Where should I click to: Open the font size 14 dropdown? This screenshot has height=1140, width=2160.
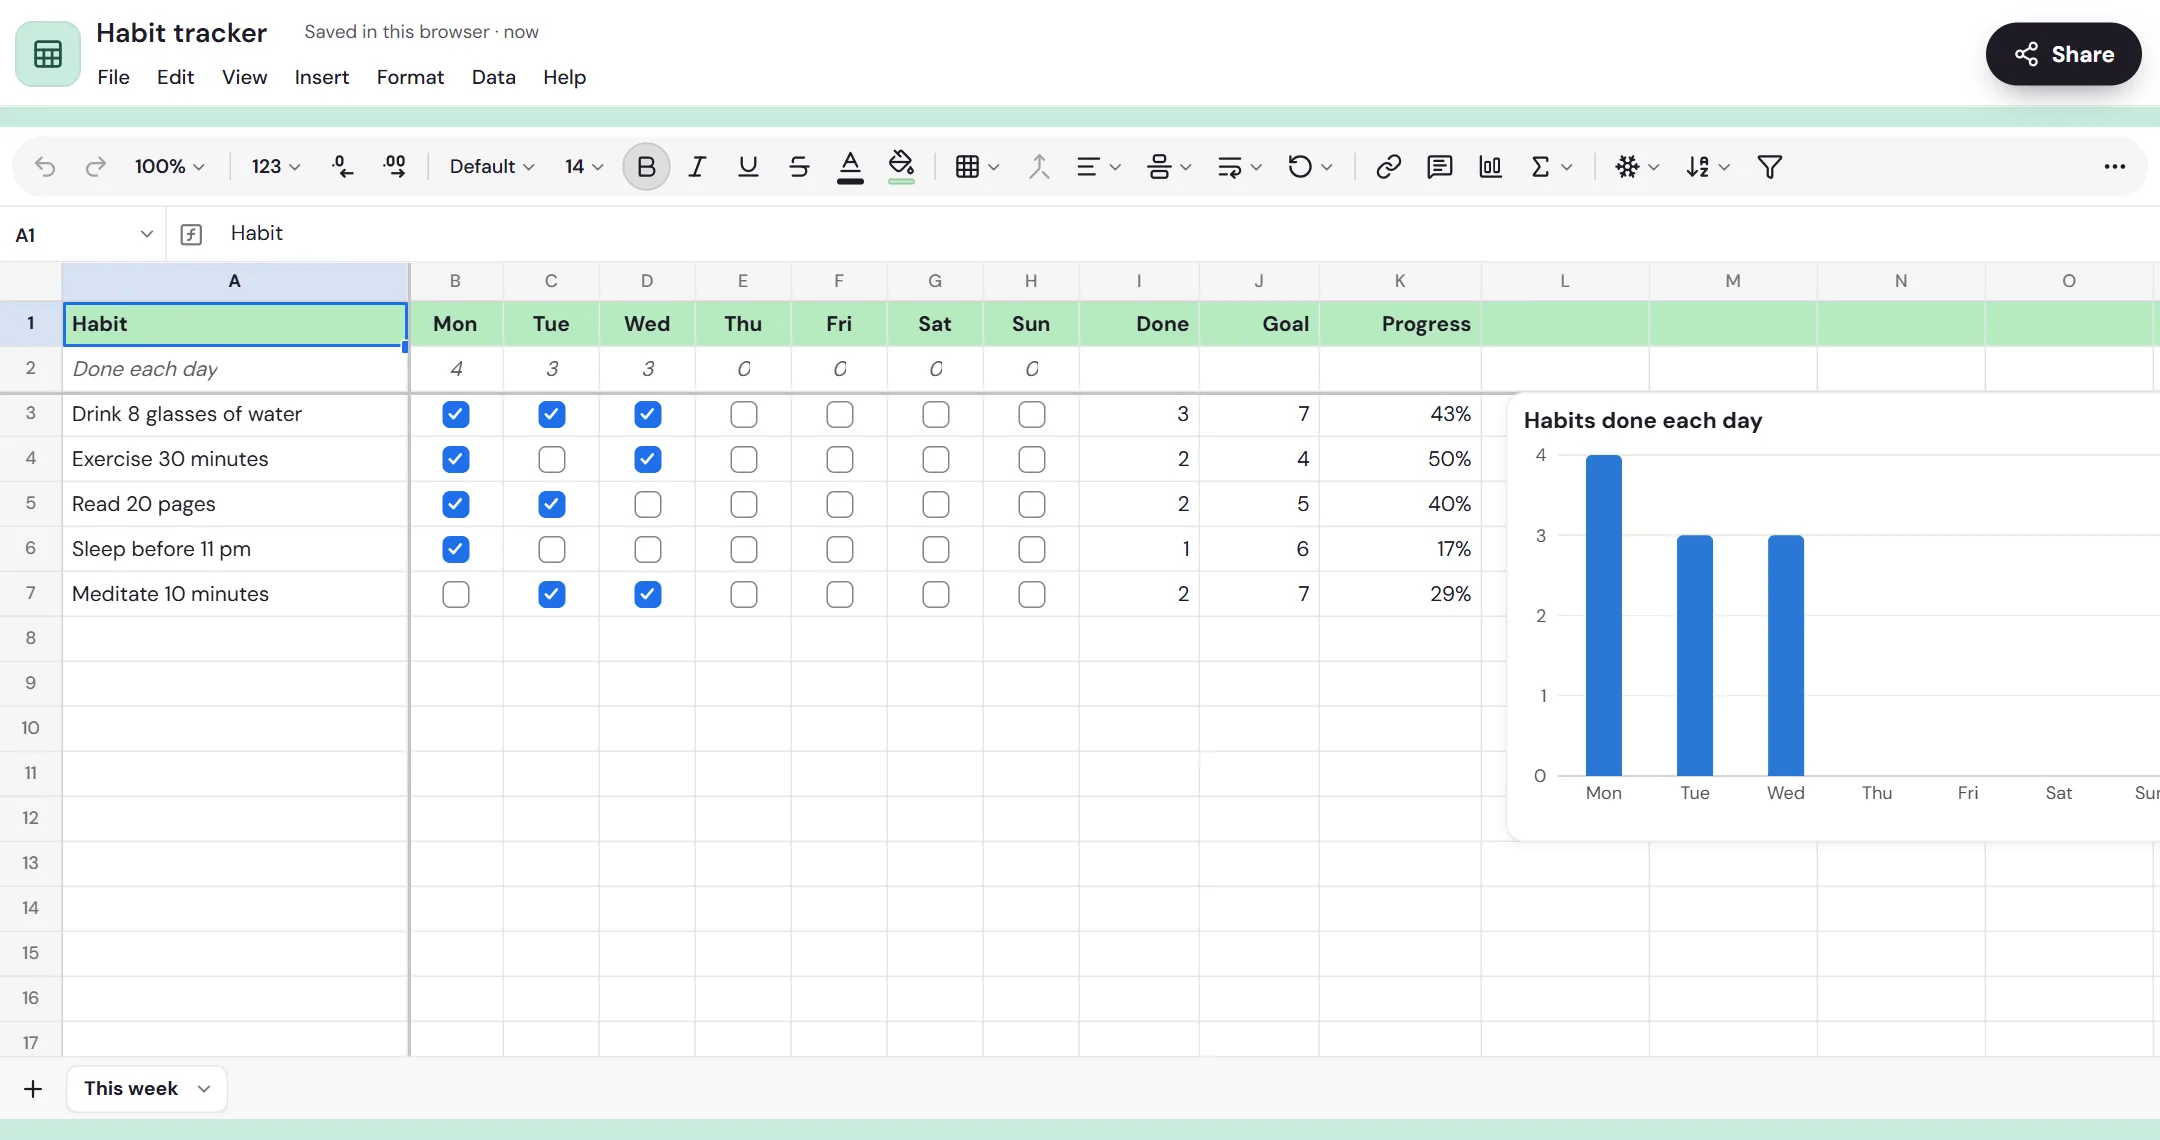point(584,167)
